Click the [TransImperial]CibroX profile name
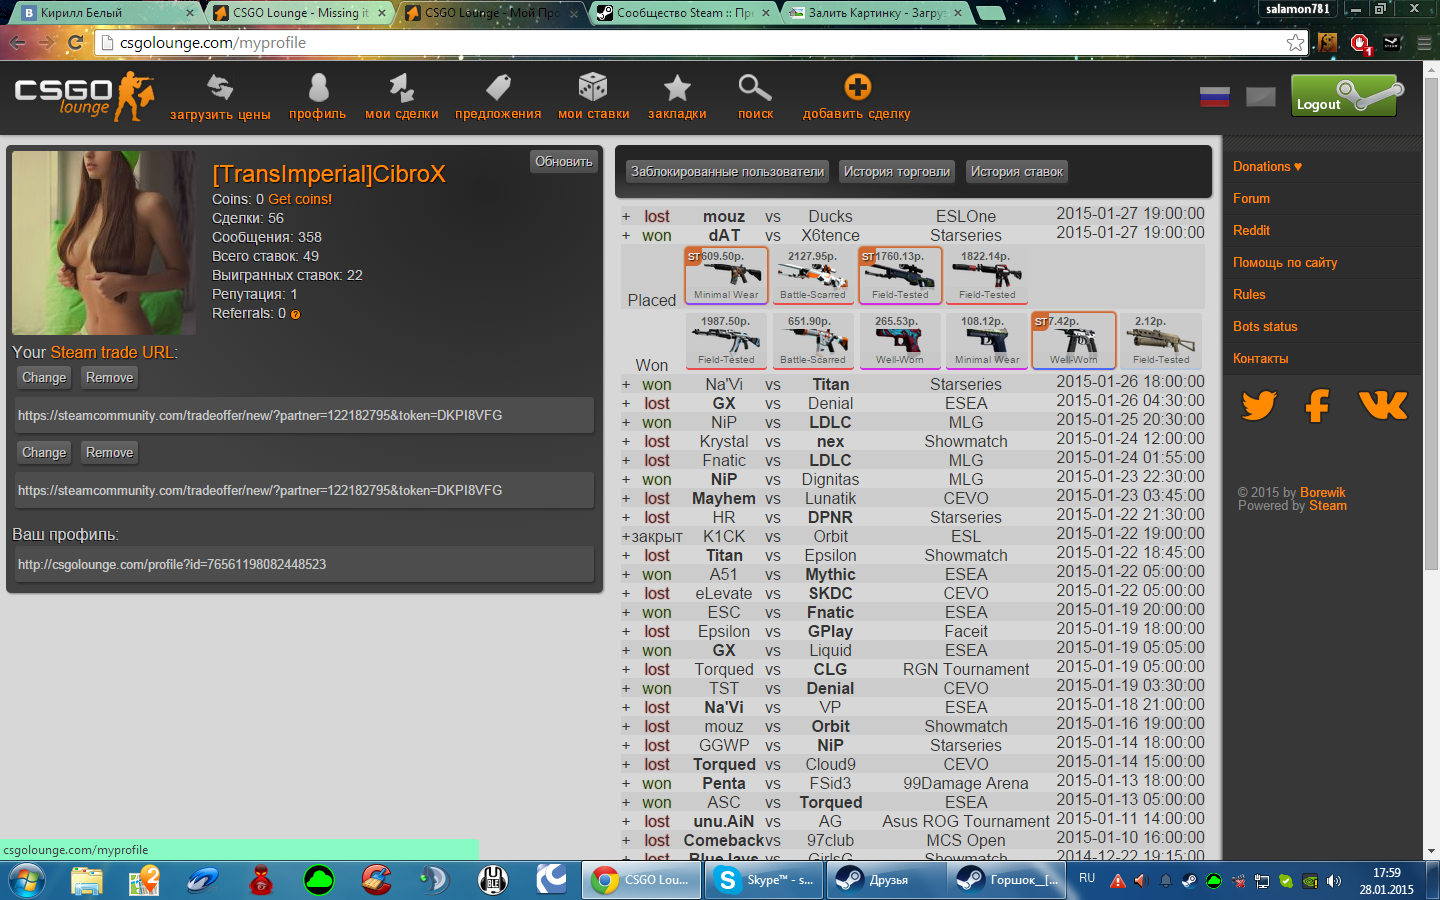Image resolution: width=1440 pixels, height=900 pixels. coord(329,174)
